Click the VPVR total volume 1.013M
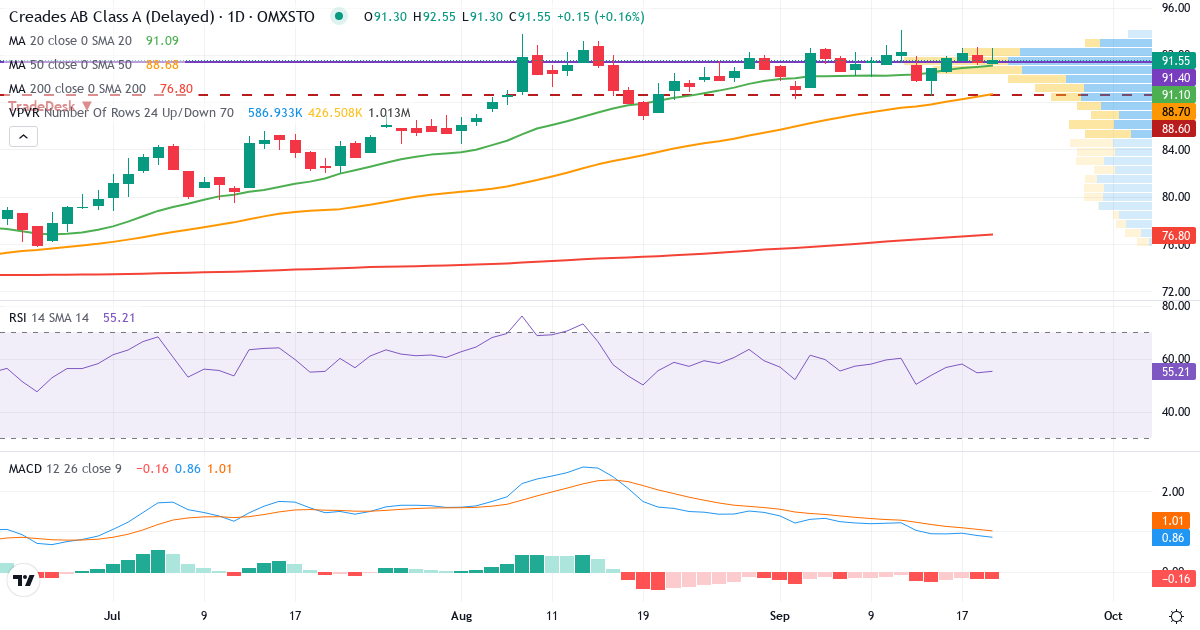Viewport: 1200px width, 630px height. tap(389, 113)
